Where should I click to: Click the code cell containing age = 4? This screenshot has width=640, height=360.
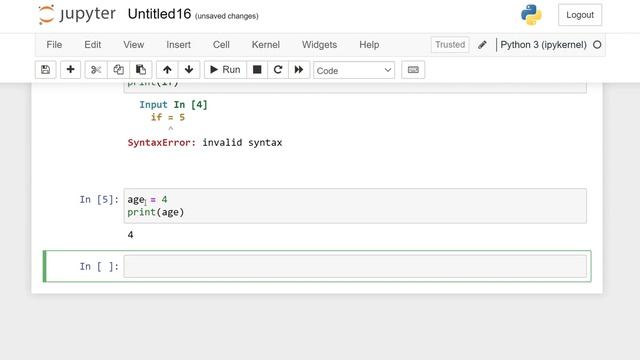[x=355, y=206]
